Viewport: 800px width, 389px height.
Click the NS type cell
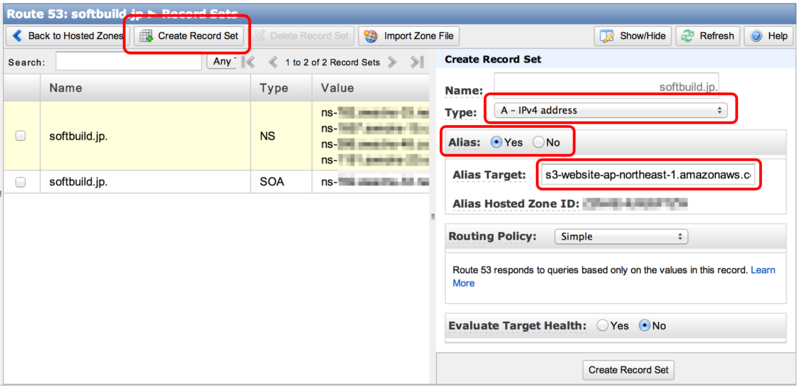[x=281, y=136]
